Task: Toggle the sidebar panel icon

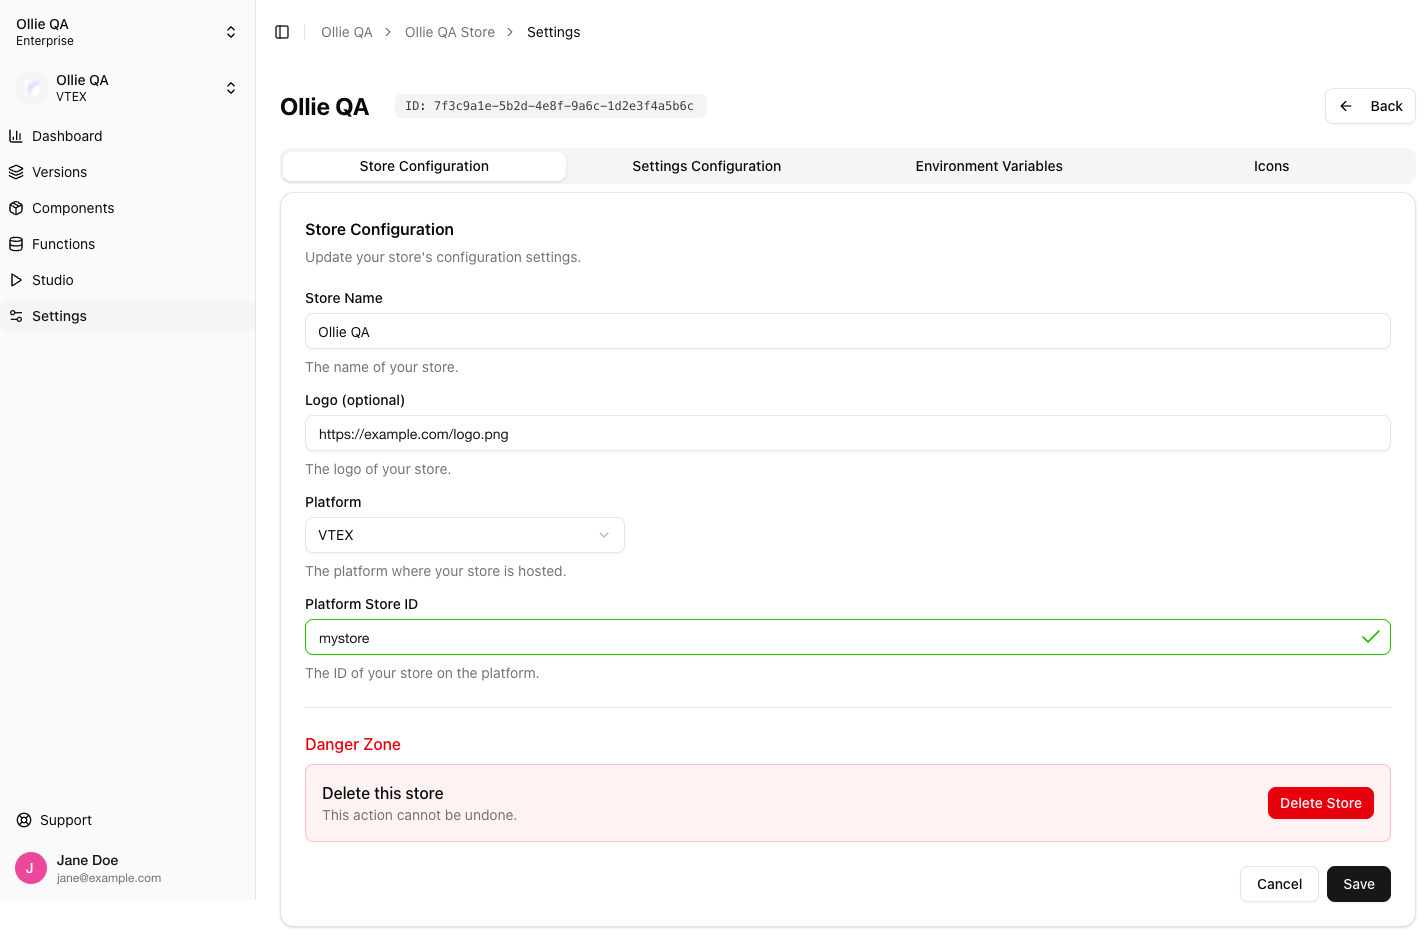Action: coord(282,32)
